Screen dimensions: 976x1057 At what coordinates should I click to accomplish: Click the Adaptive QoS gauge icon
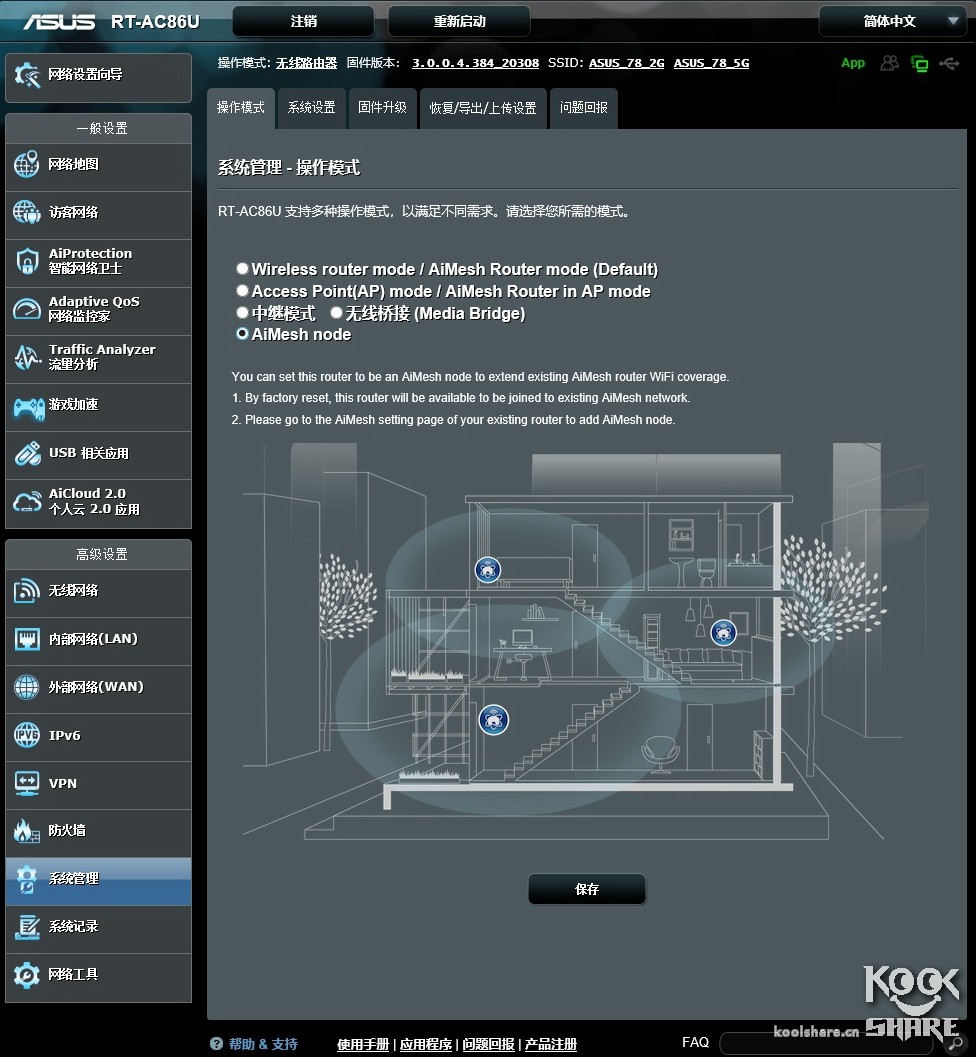tap(27, 309)
